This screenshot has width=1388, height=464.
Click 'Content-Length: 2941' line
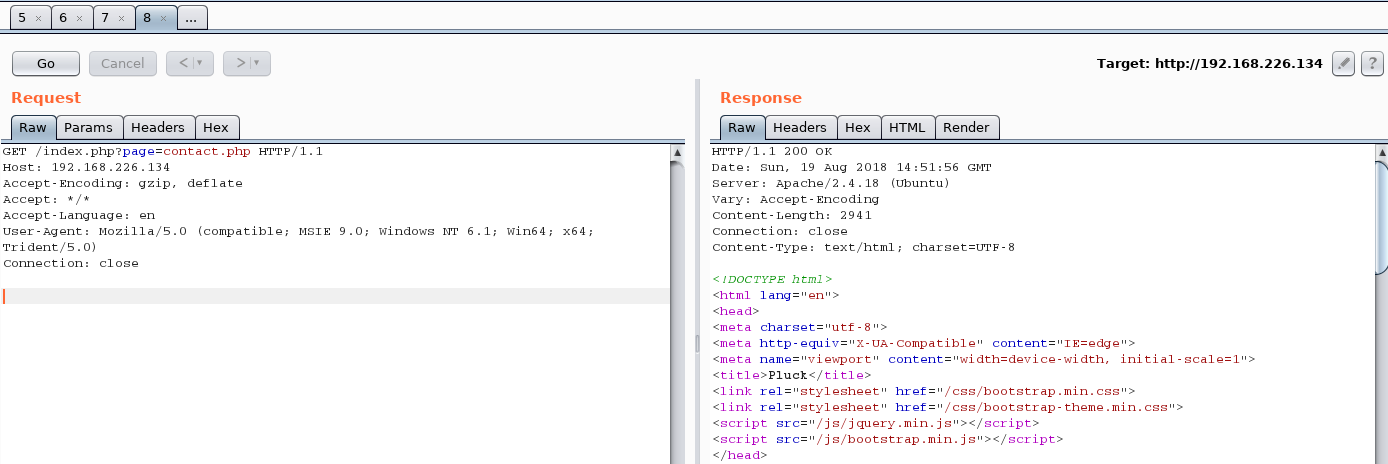[x=792, y=215]
